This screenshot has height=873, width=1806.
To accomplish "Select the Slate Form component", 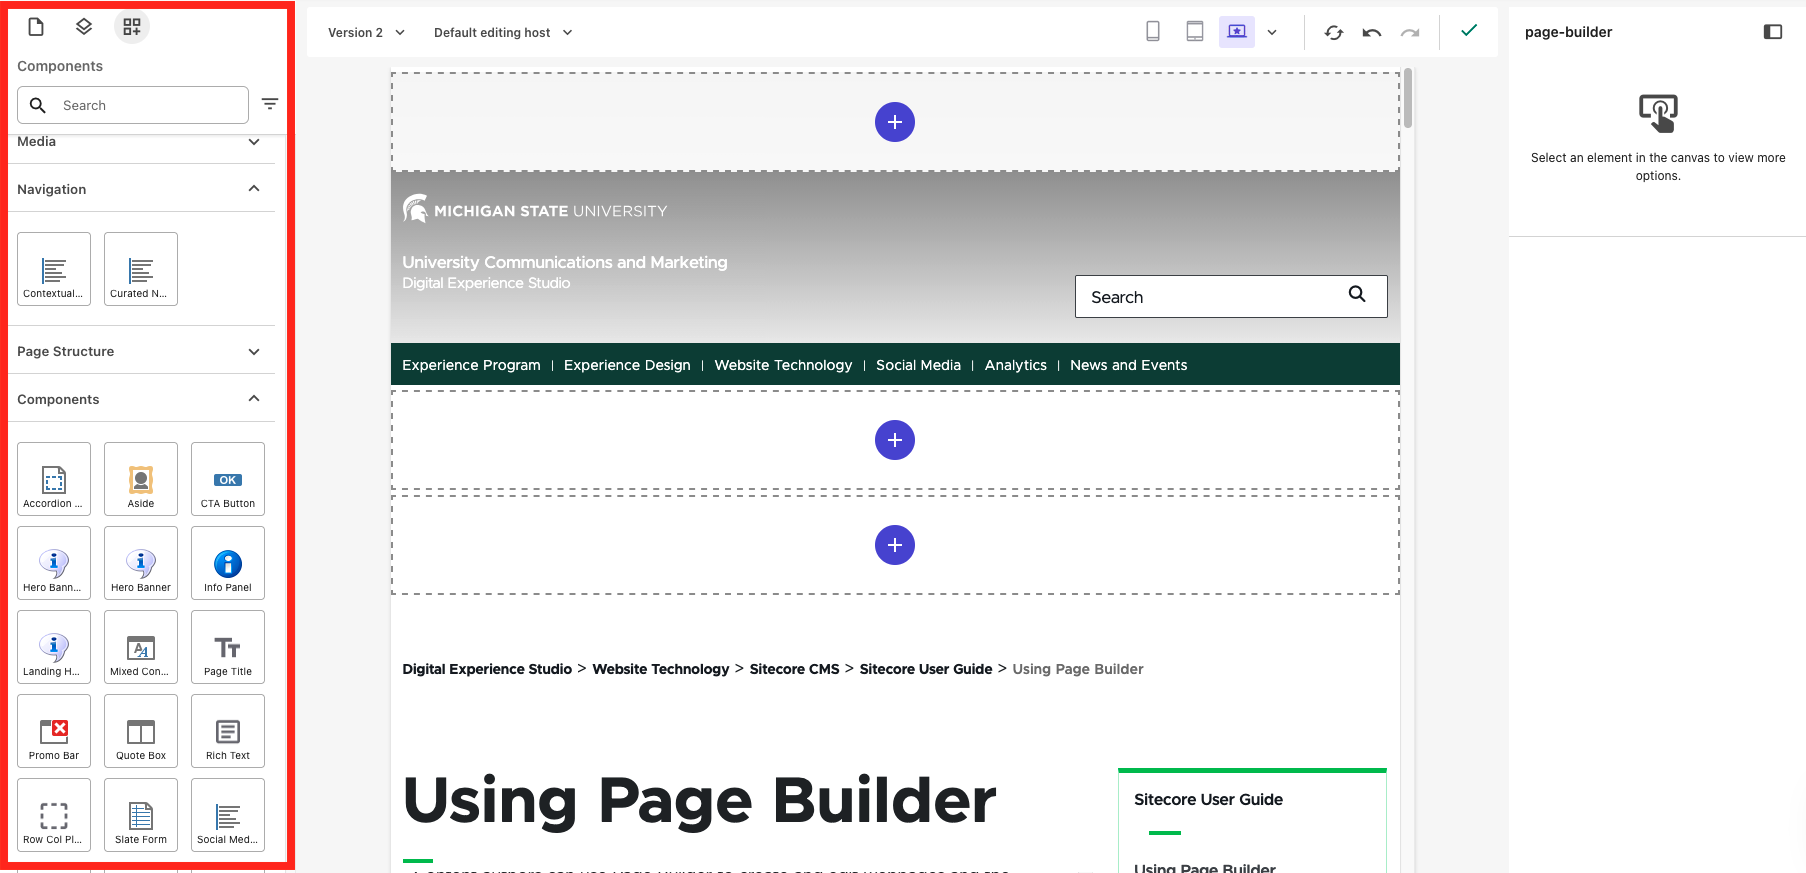I will (x=141, y=815).
